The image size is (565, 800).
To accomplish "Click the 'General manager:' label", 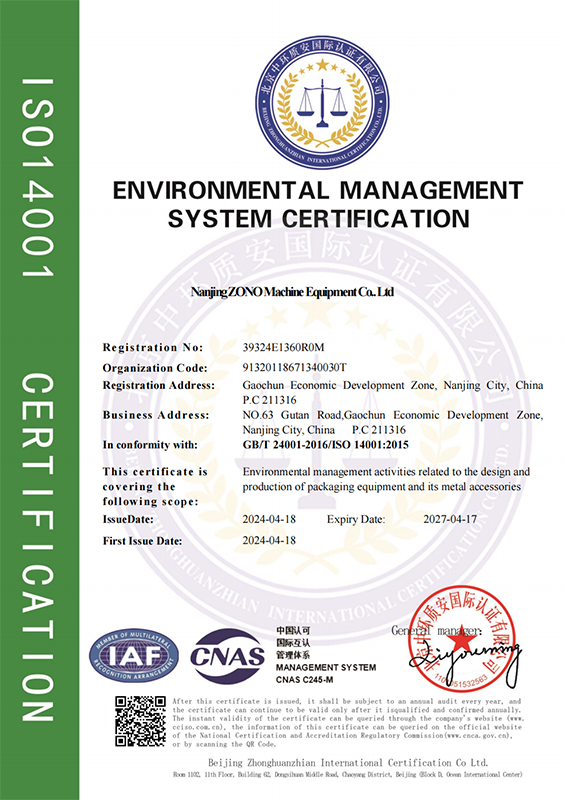I will pos(436,631).
